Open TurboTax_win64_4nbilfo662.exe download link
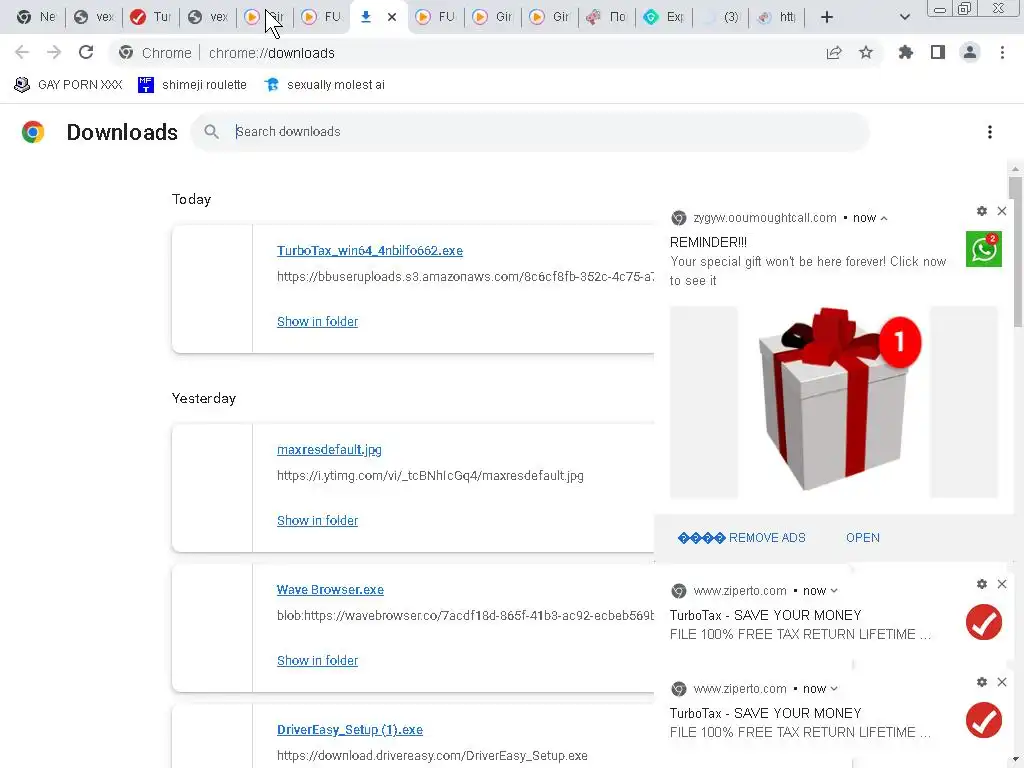 370,251
